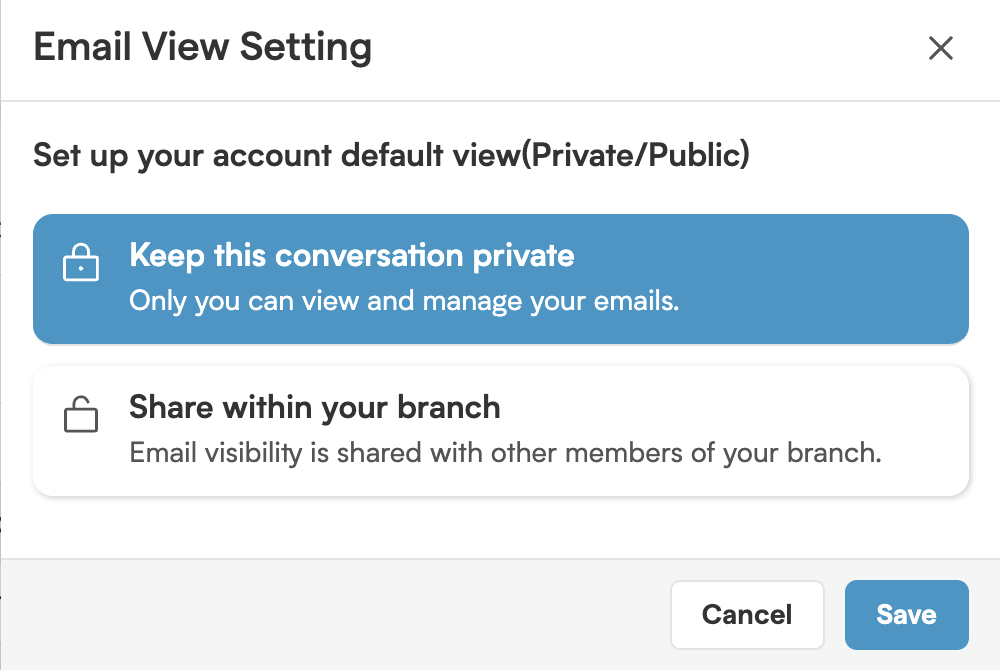Click 'Email visibility is shared' description text
This screenshot has height=670, width=1000.
click(x=505, y=453)
